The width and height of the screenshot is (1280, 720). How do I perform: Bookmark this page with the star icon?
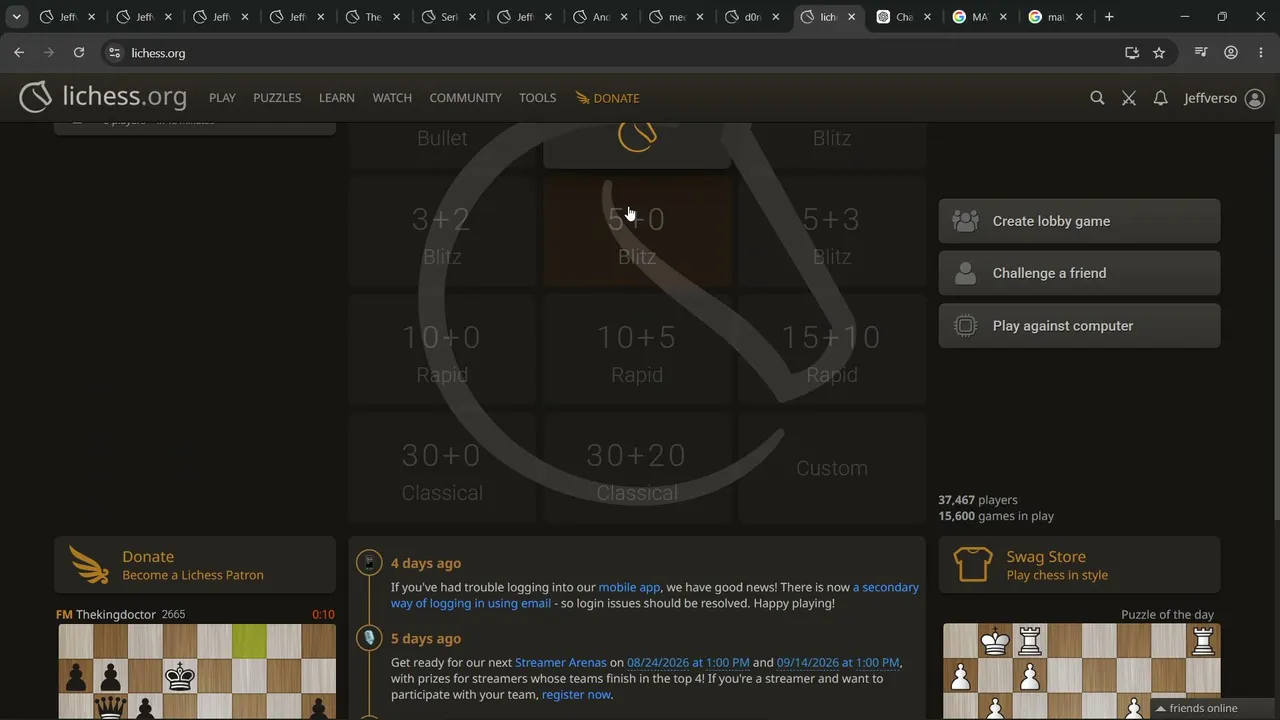pos(1159,53)
